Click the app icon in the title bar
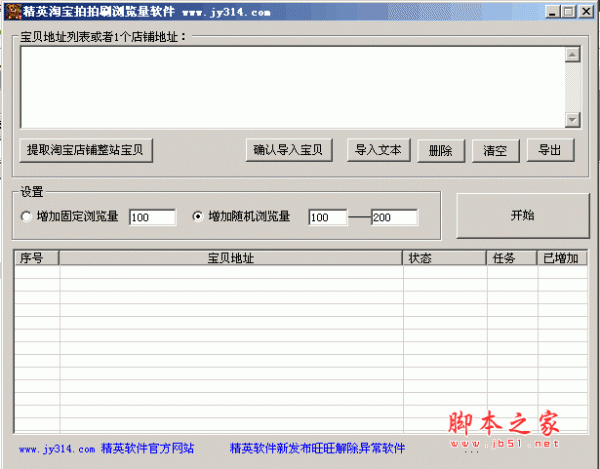Viewport: 600px width, 469px height. 12,11
